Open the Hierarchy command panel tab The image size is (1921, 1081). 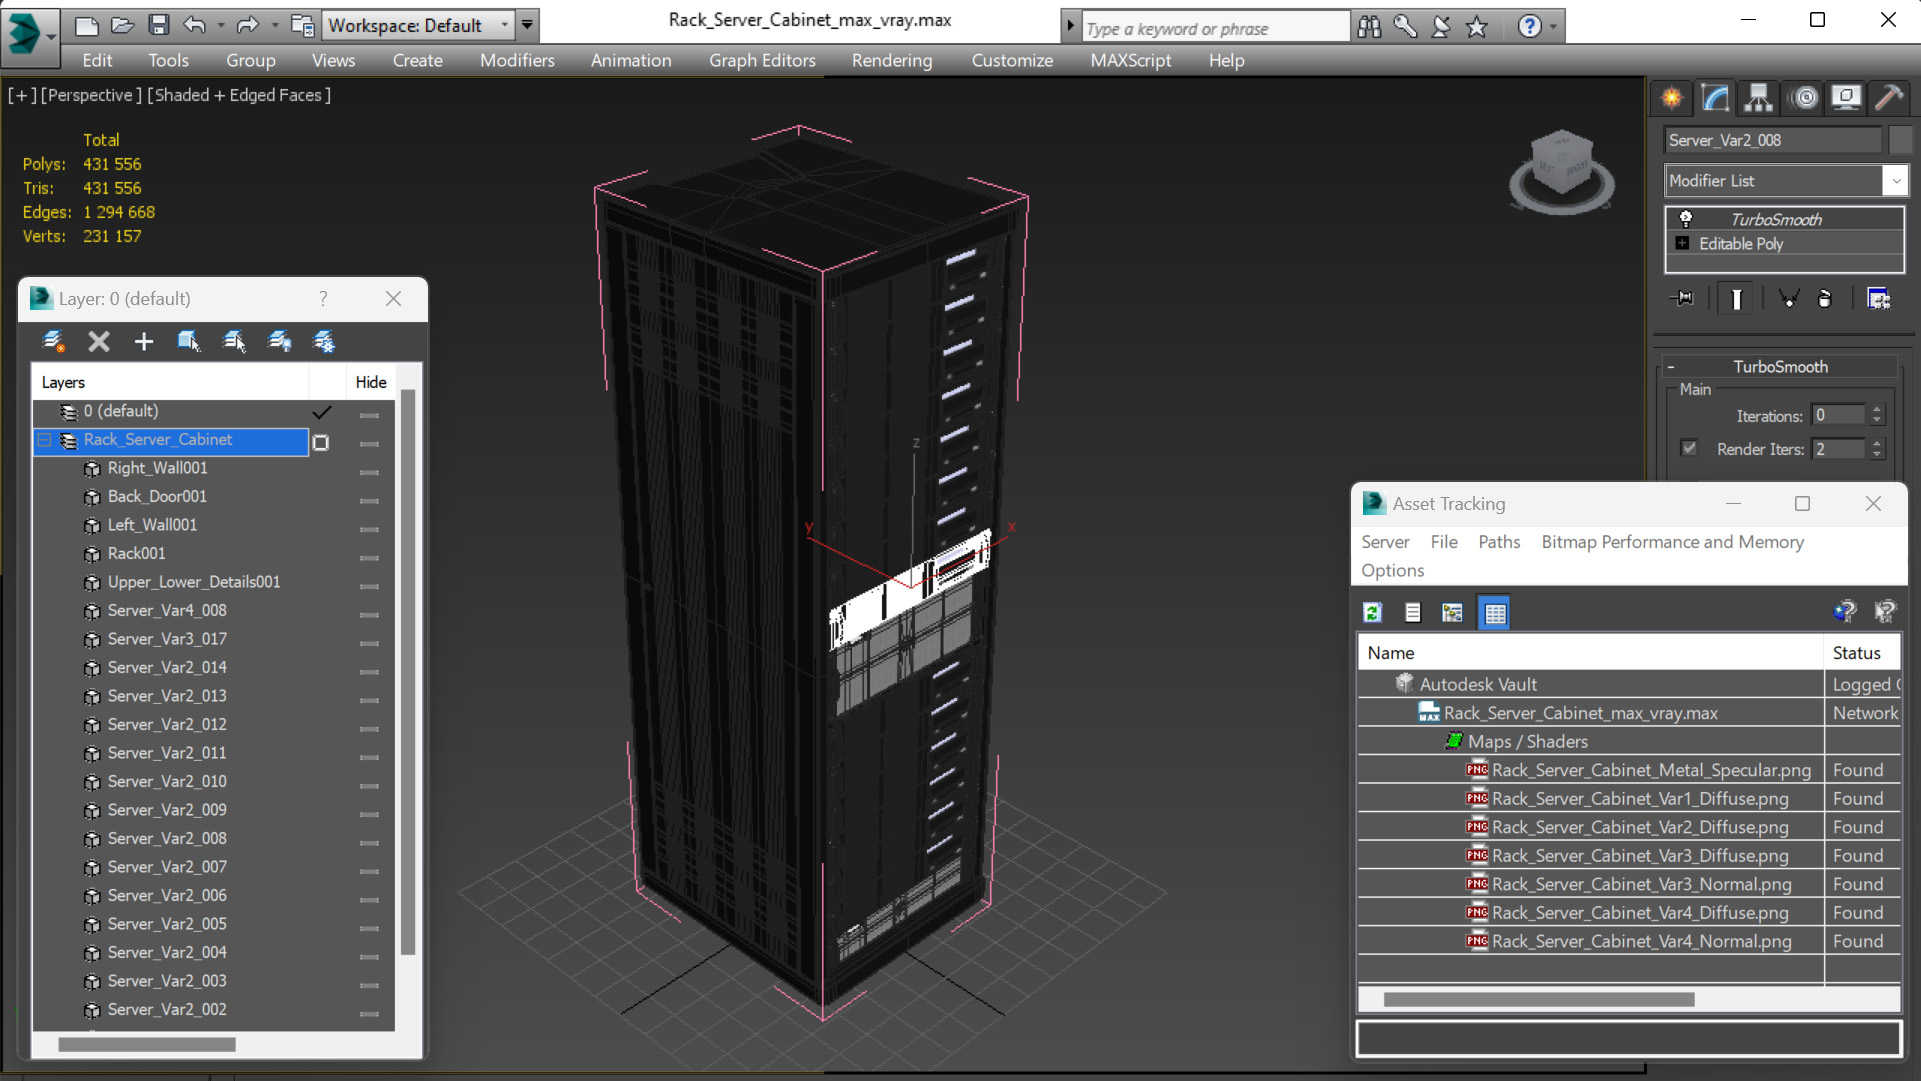click(x=1758, y=97)
